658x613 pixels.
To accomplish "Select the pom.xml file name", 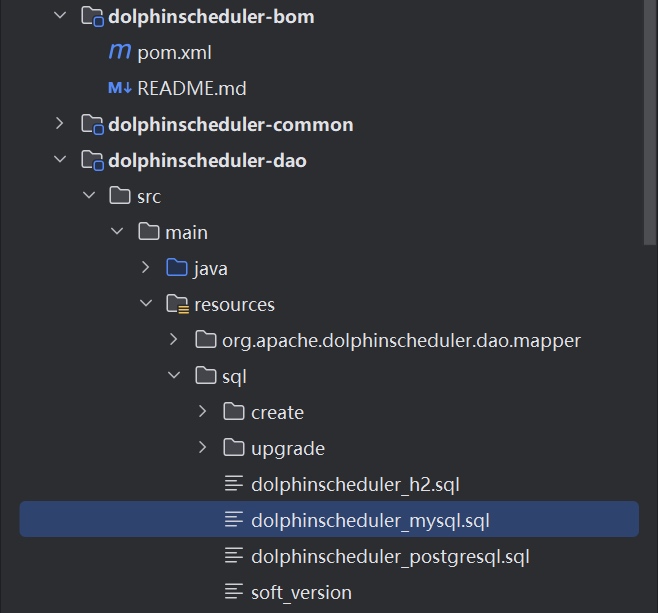I will coord(174,52).
